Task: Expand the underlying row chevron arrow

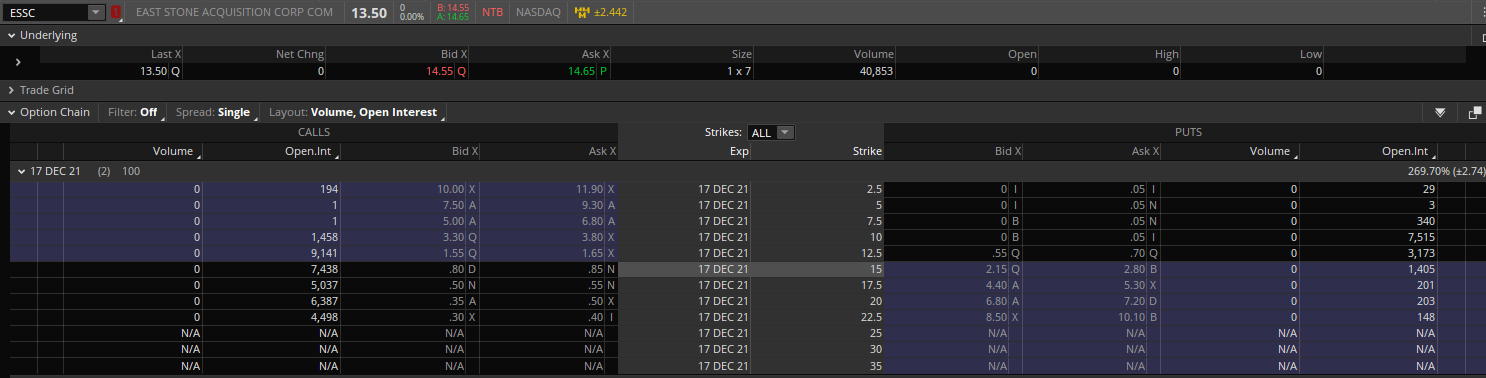Action: (x=18, y=62)
